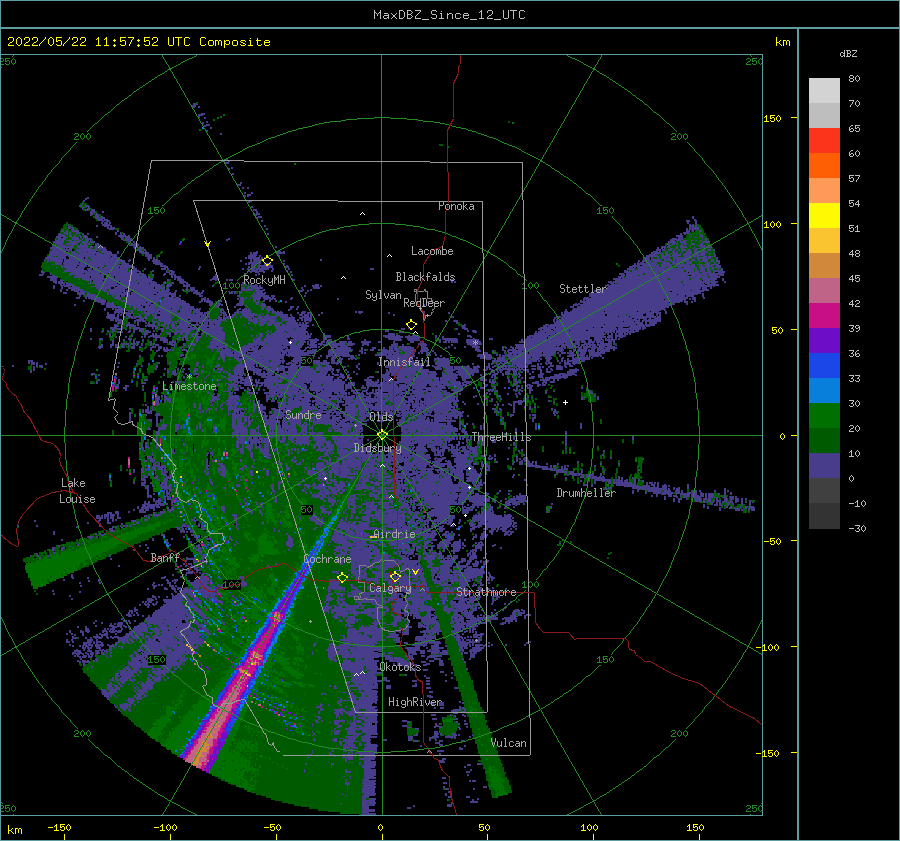Viewport: 900px width, 841px height.
Task: Pick the yellow diamond marker above Calgary
Action: click(395, 576)
